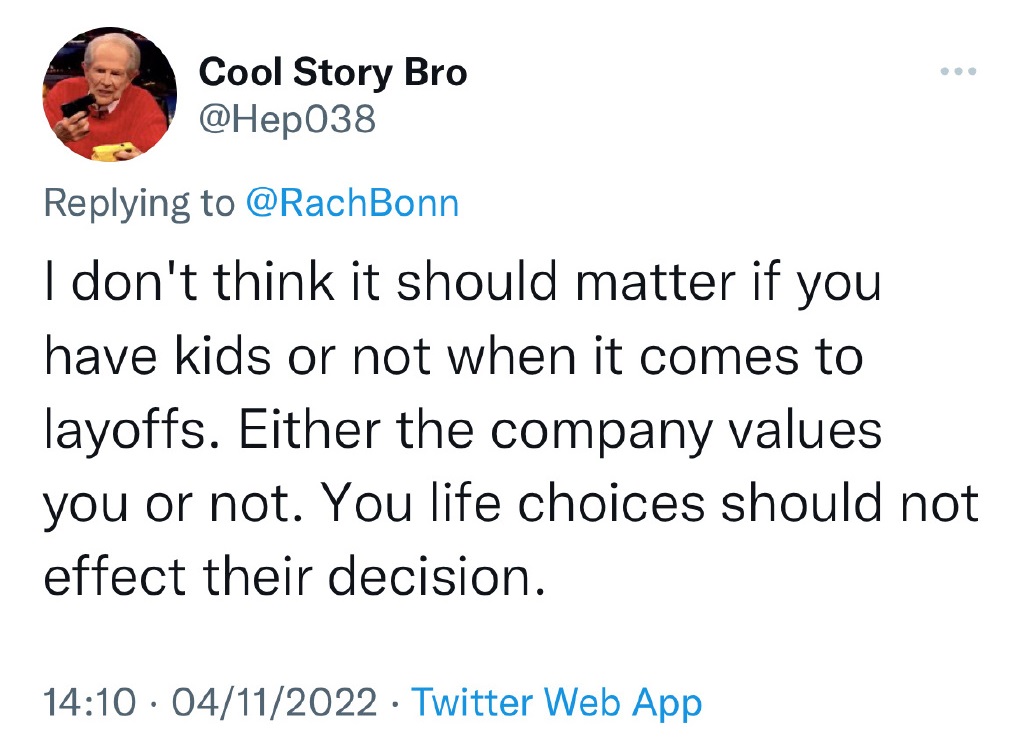
Task: Click the "Replying to" label text
Action: pos(138,203)
